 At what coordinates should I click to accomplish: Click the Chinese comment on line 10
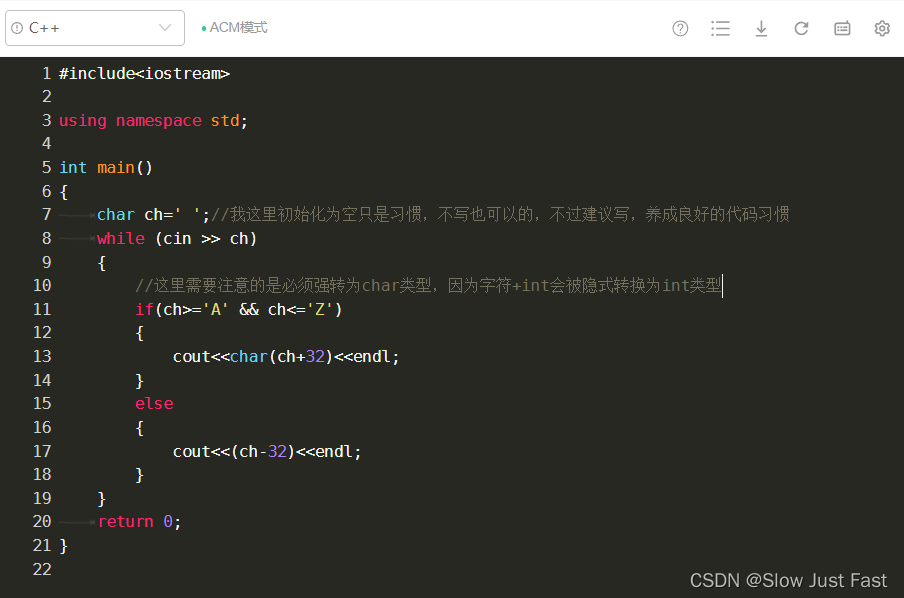click(428, 286)
